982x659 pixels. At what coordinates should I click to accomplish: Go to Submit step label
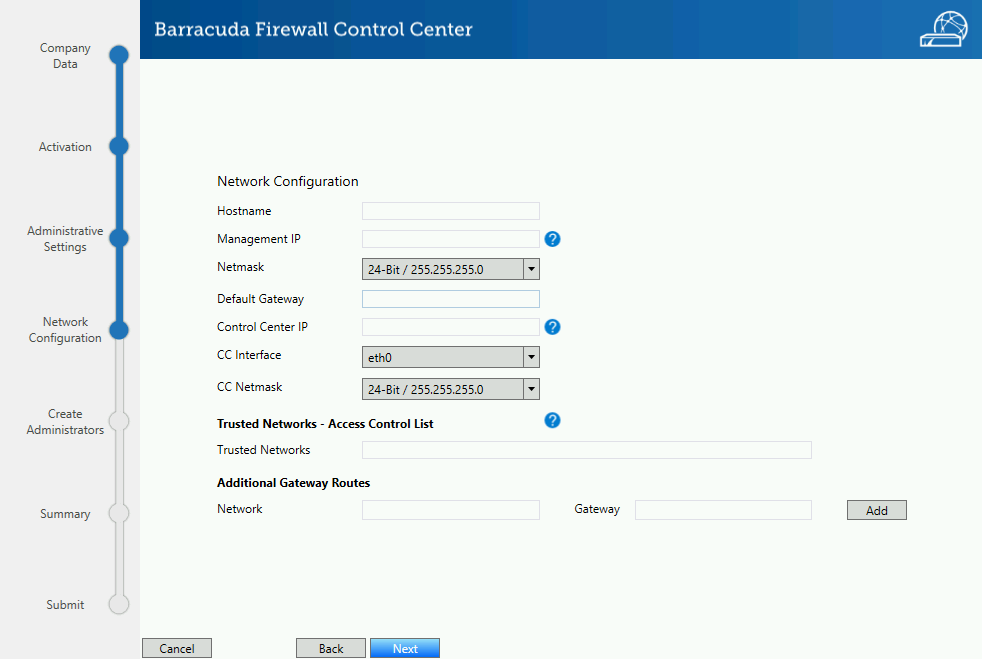[x=65, y=605]
